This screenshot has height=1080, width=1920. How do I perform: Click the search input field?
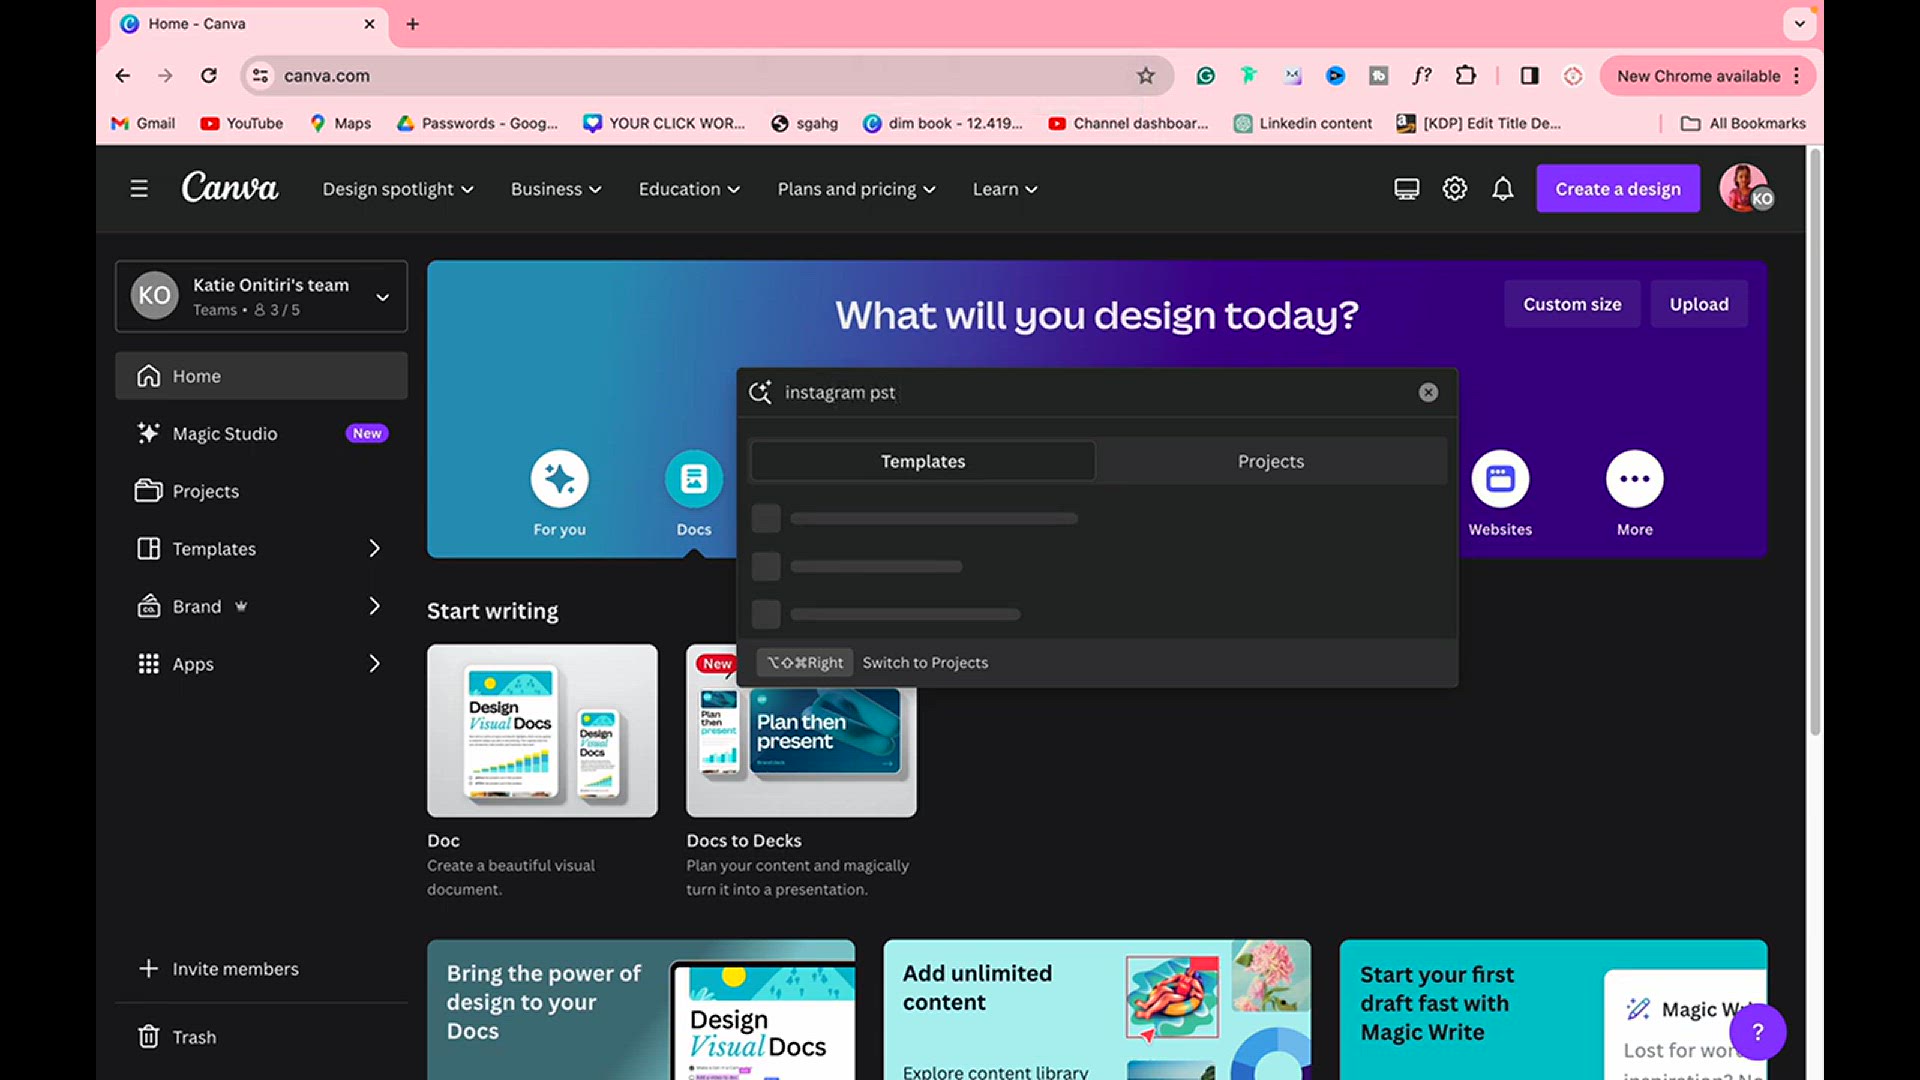click(1095, 393)
